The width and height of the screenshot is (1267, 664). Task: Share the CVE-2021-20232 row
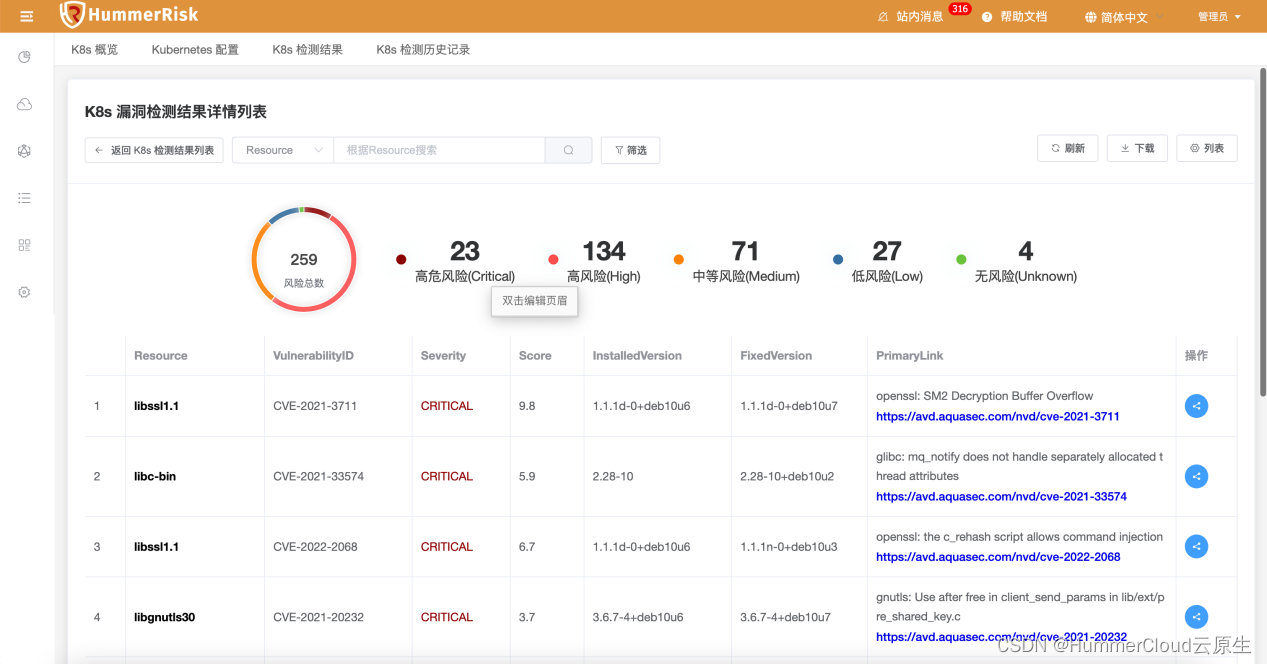(1196, 617)
